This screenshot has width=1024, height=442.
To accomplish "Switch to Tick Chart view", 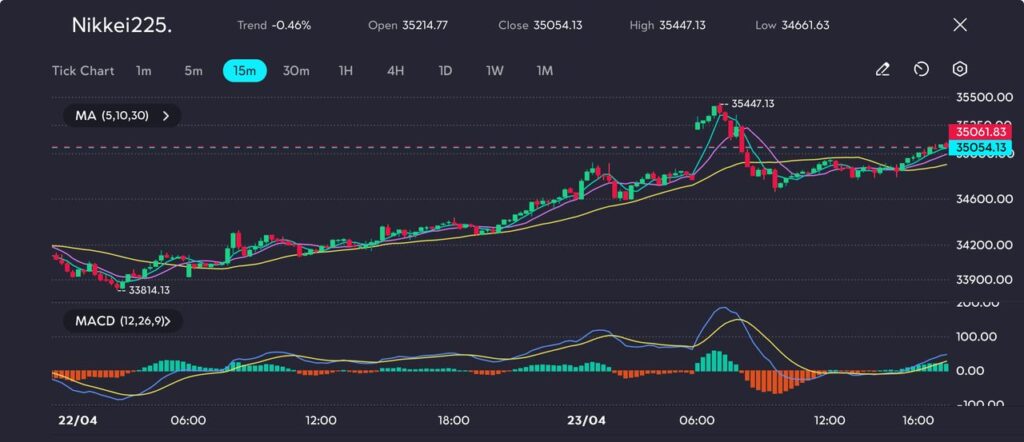I will coord(83,71).
